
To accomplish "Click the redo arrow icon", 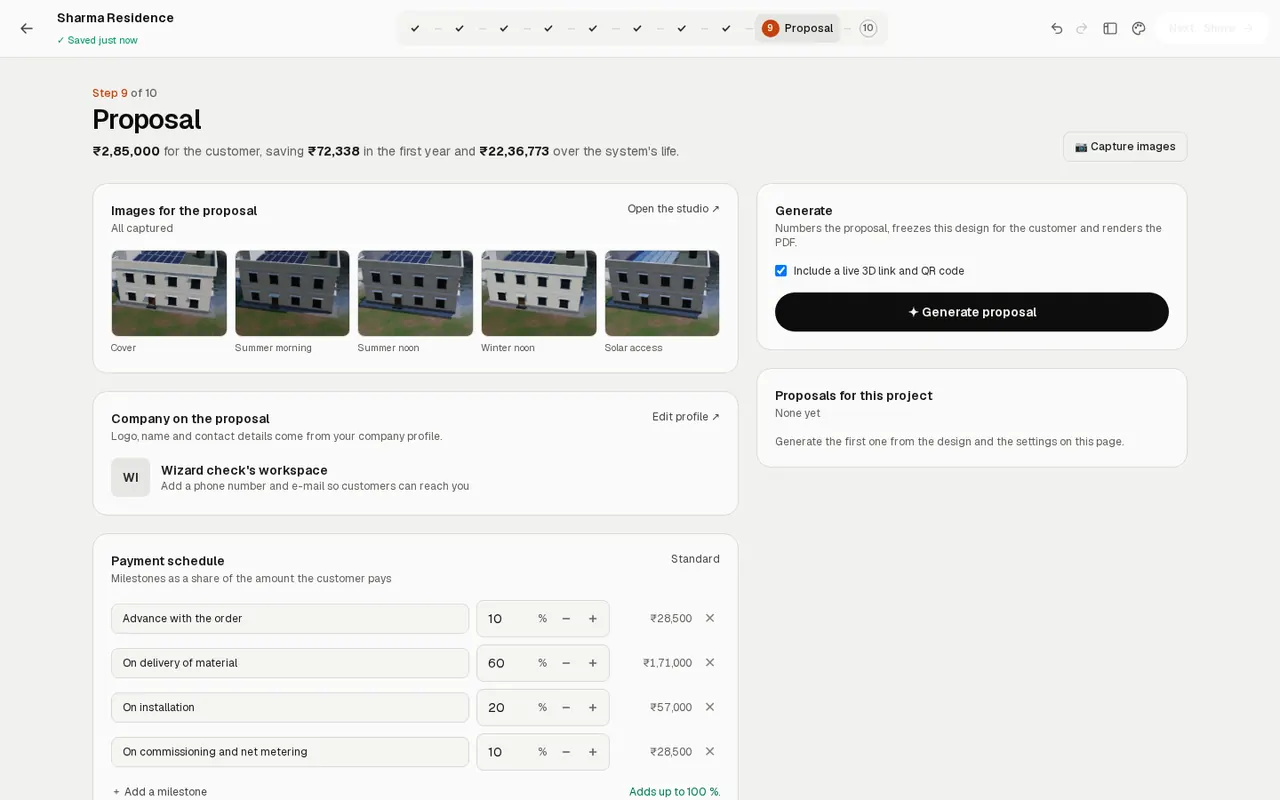I will coord(1082,28).
